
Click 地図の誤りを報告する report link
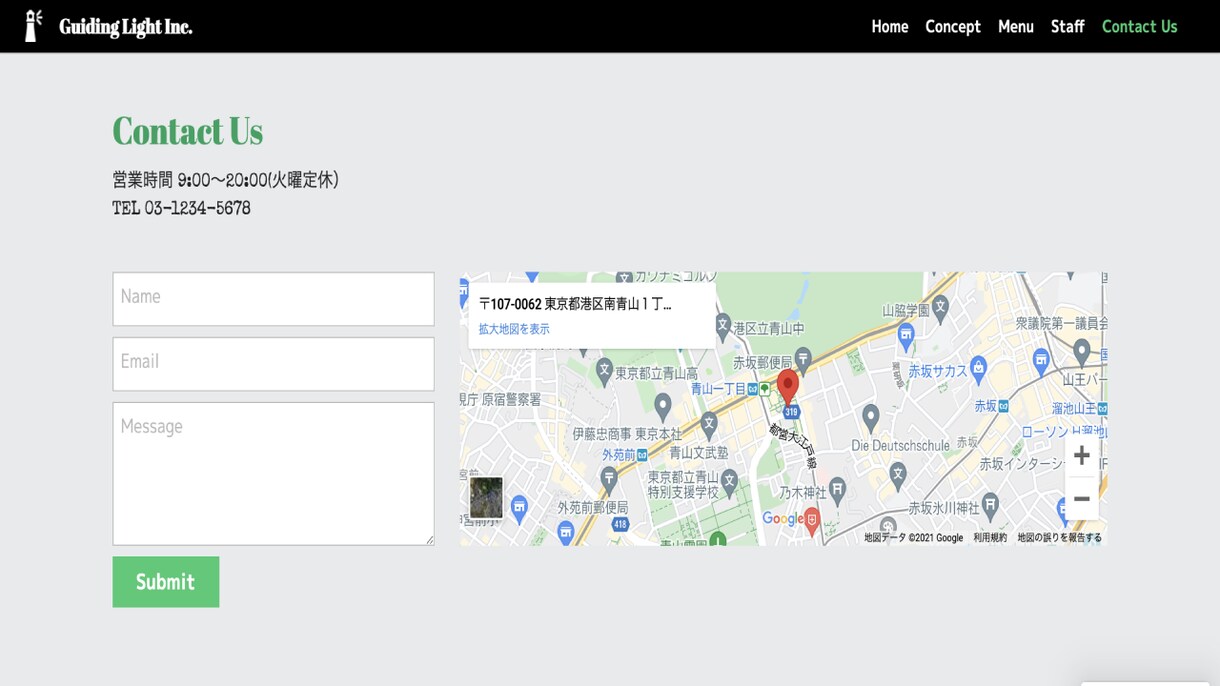[1060, 538]
